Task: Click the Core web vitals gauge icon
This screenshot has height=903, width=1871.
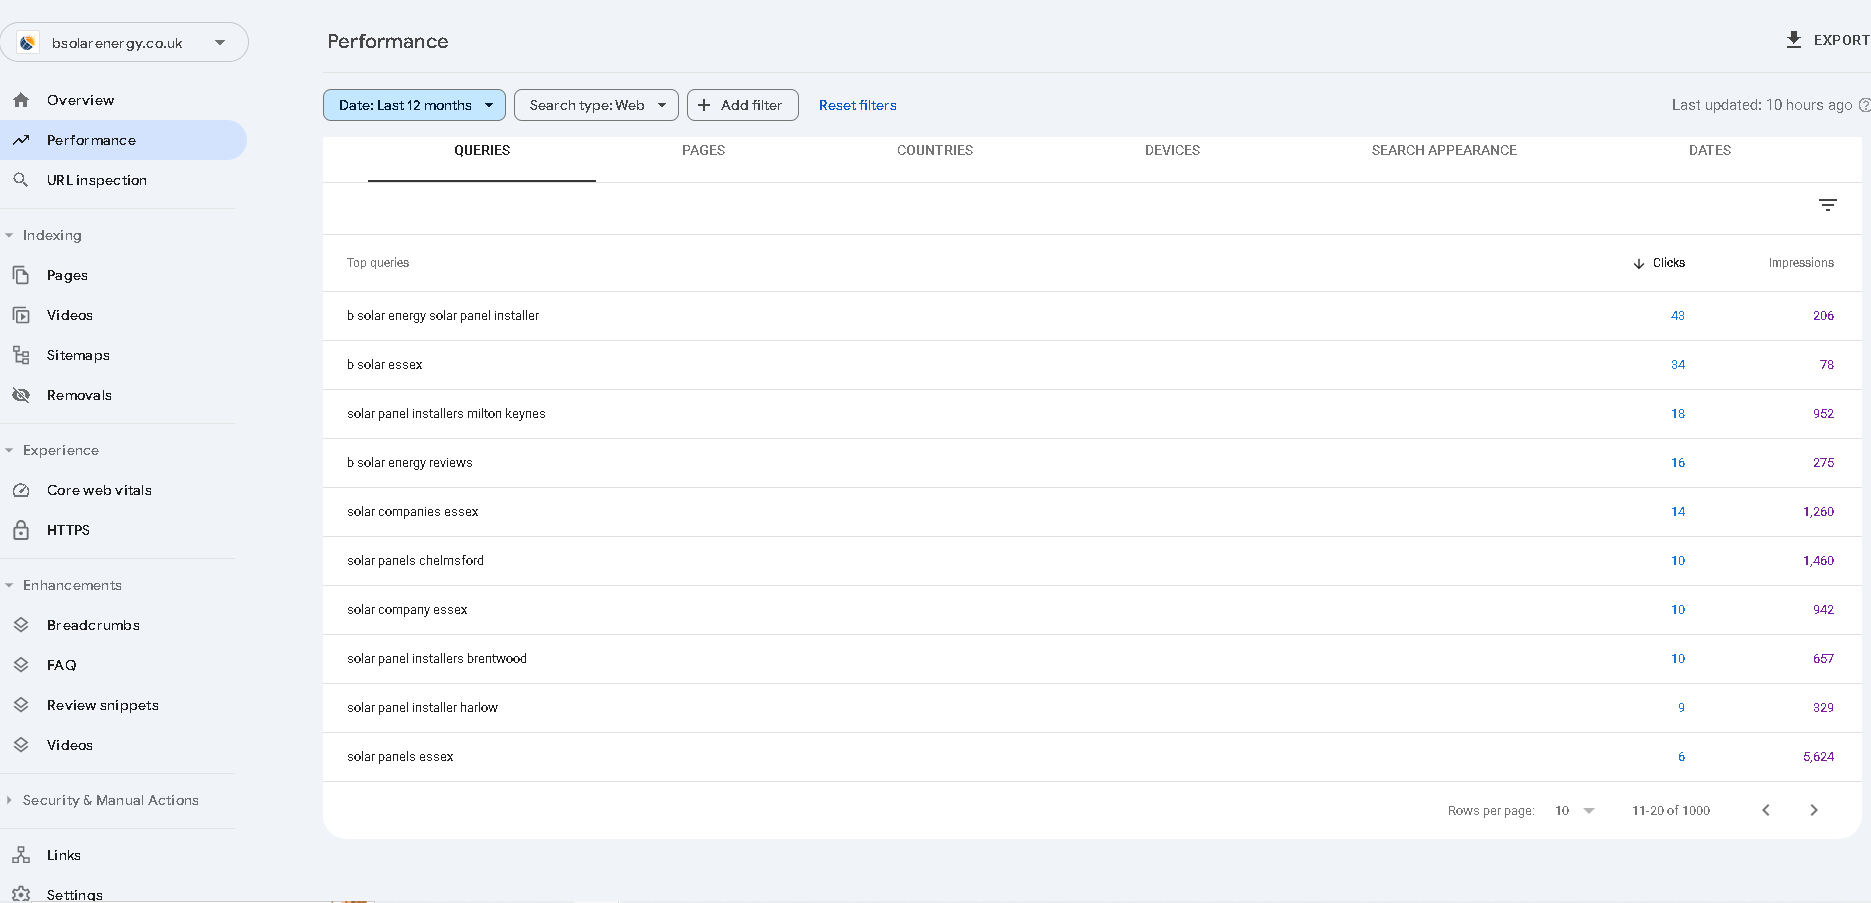Action: coord(21,490)
